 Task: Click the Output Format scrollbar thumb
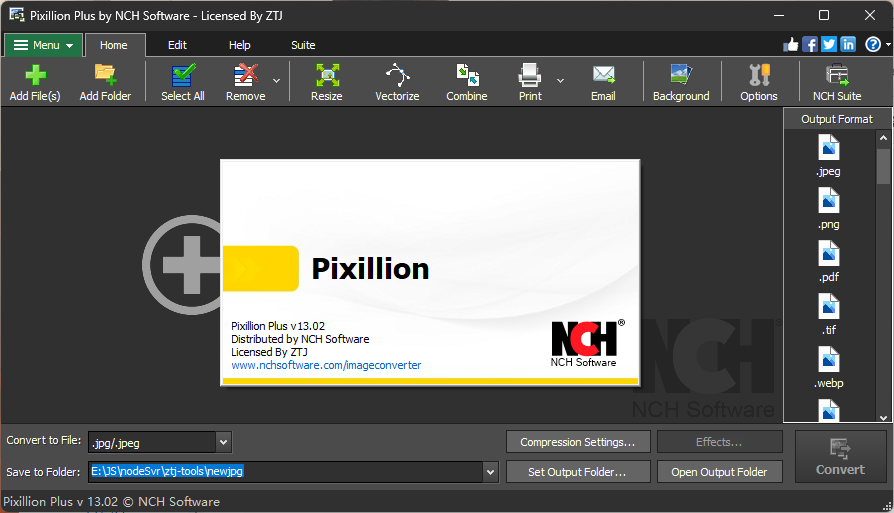[x=883, y=166]
